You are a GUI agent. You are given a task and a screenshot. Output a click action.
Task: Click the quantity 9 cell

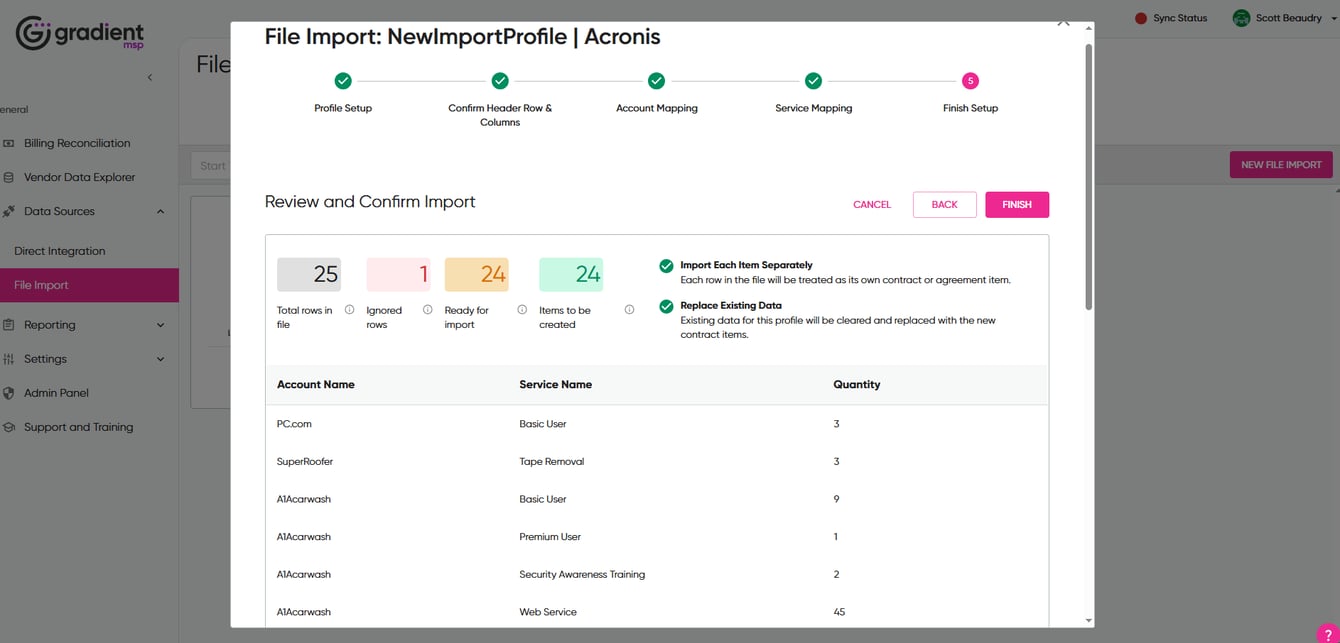point(836,499)
